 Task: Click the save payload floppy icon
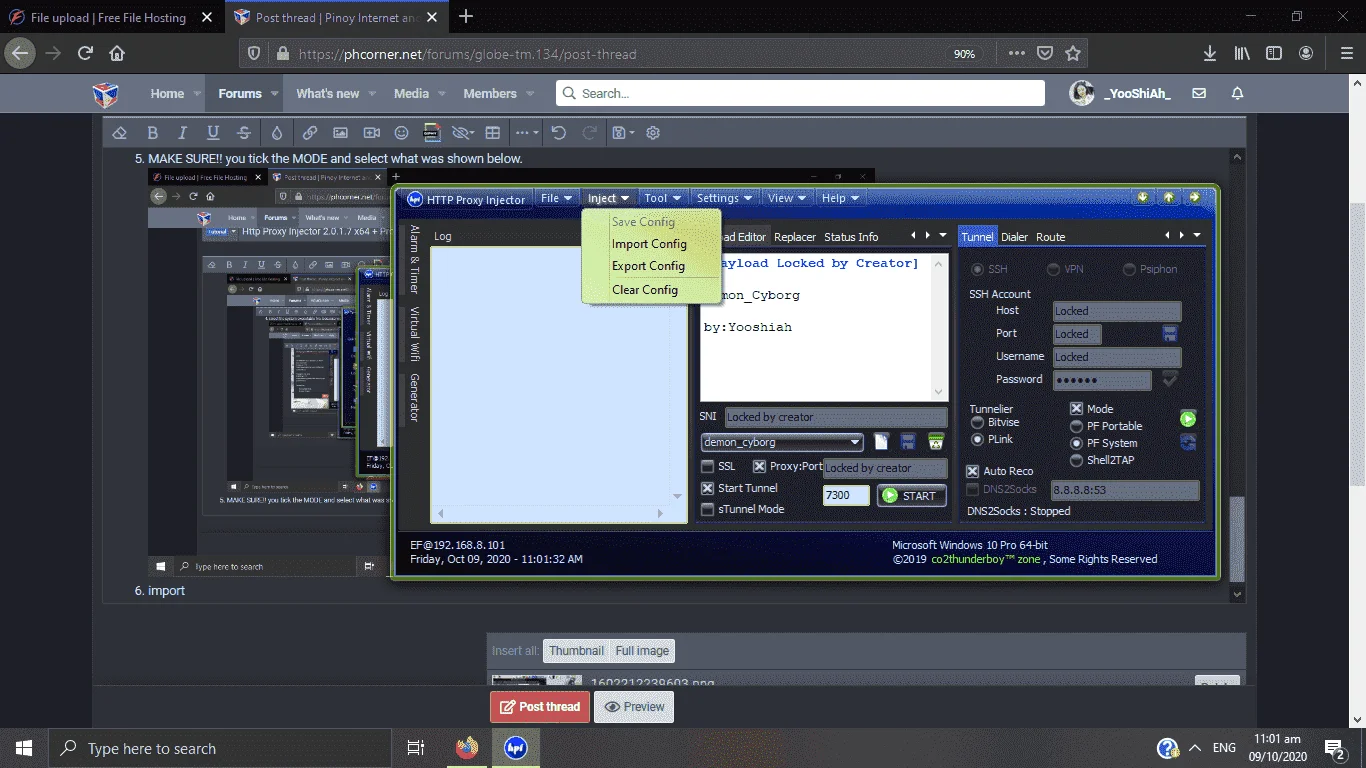click(908, 442)
